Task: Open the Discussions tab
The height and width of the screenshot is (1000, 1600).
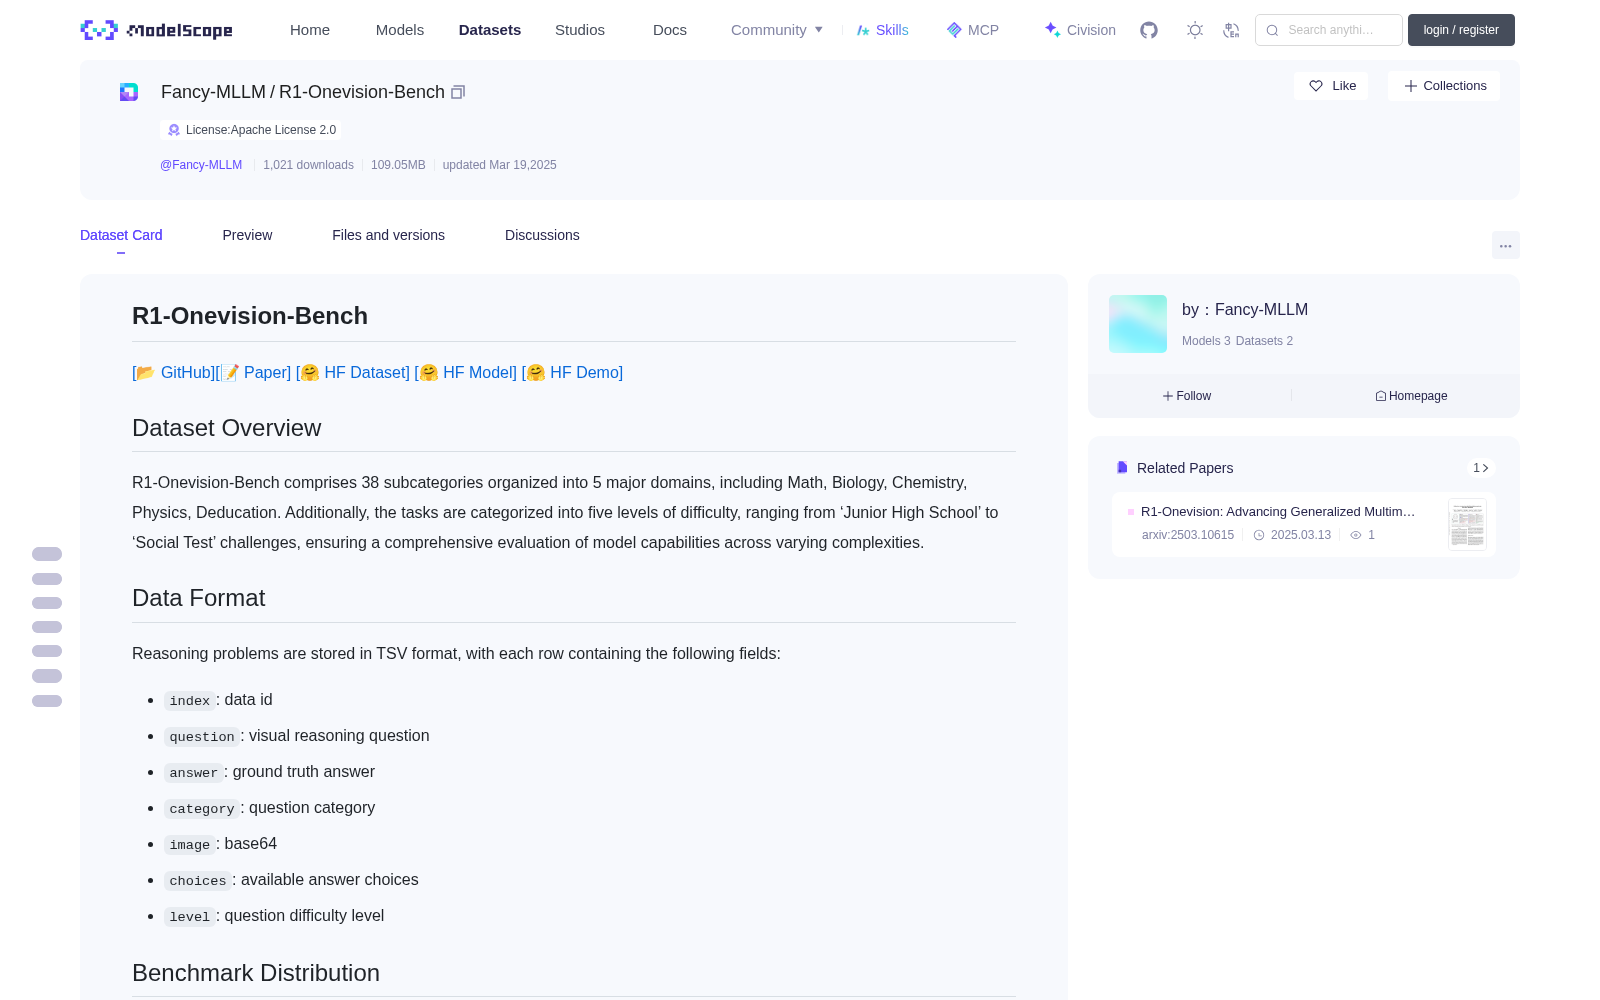Action: pyautogui.click(x=542, y=235)
